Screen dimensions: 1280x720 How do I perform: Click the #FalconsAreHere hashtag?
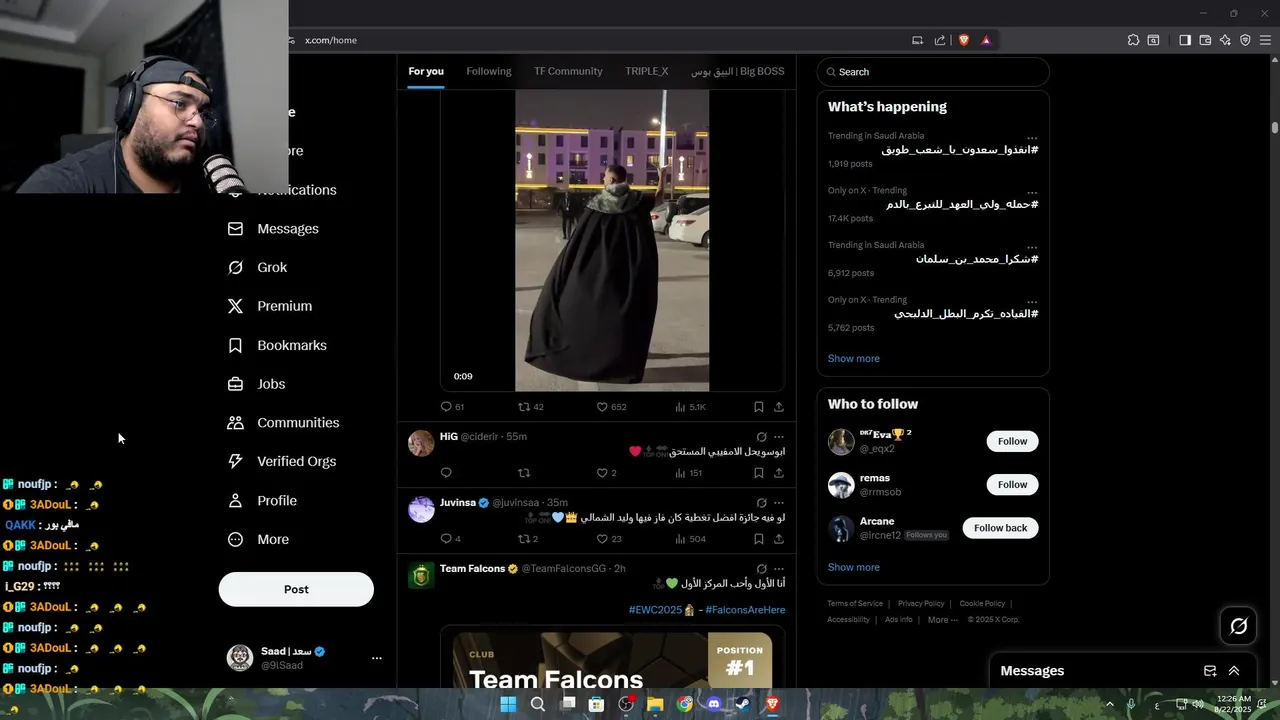pos(745,610)
